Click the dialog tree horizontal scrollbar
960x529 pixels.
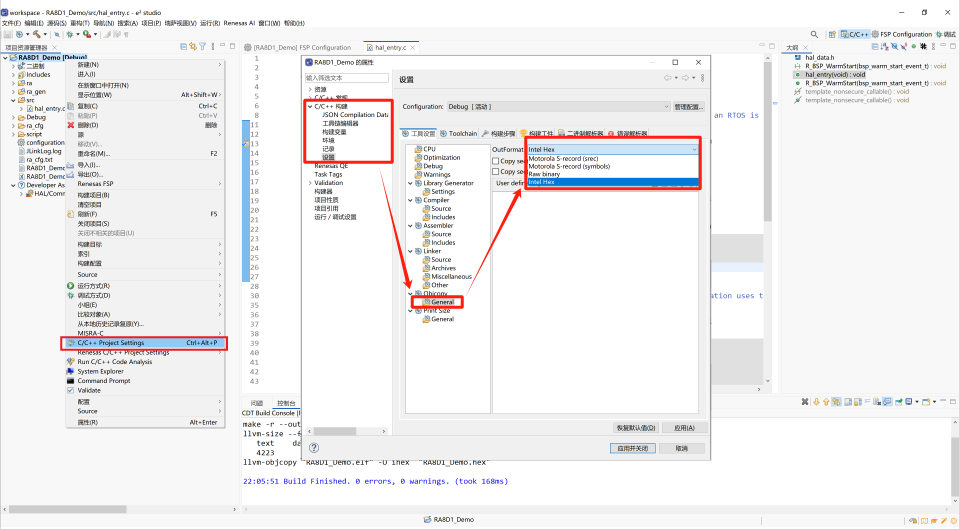pyautogui.click(x=347, y=431)
